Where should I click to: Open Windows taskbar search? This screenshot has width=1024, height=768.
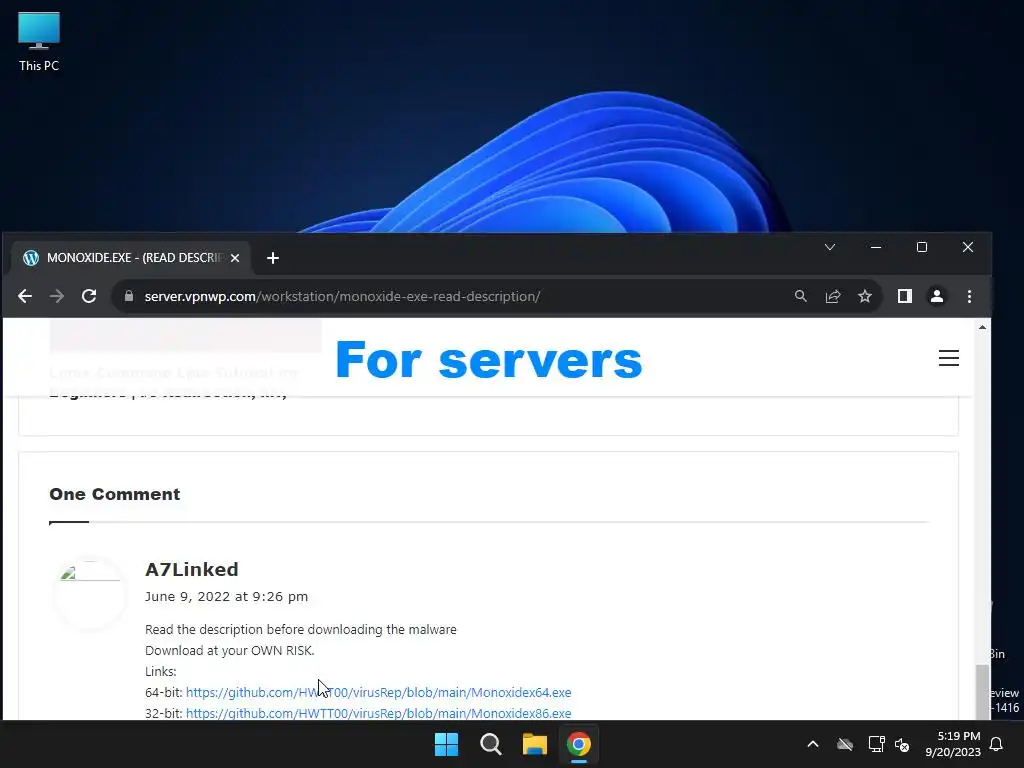[x=490, y=744]
